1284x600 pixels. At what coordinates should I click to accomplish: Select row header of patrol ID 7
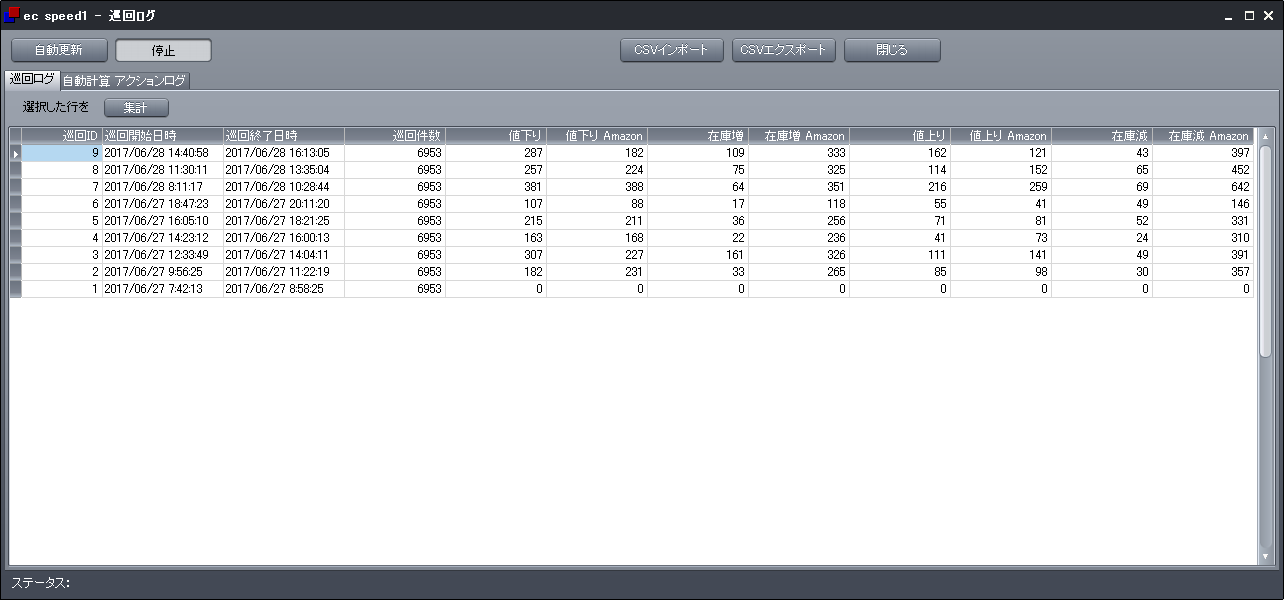pyautogui.click(x=16, y=187)
